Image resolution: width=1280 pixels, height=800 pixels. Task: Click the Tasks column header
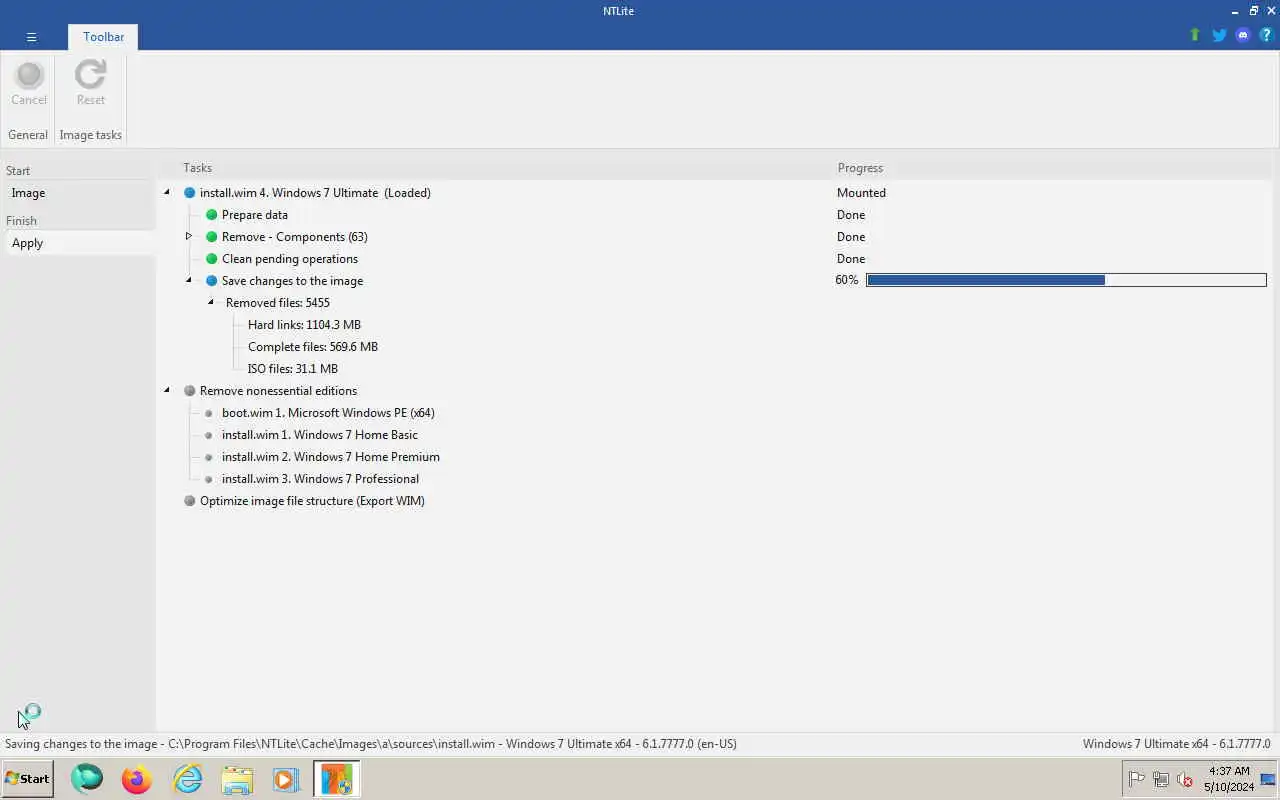click(x=197, y=168)
